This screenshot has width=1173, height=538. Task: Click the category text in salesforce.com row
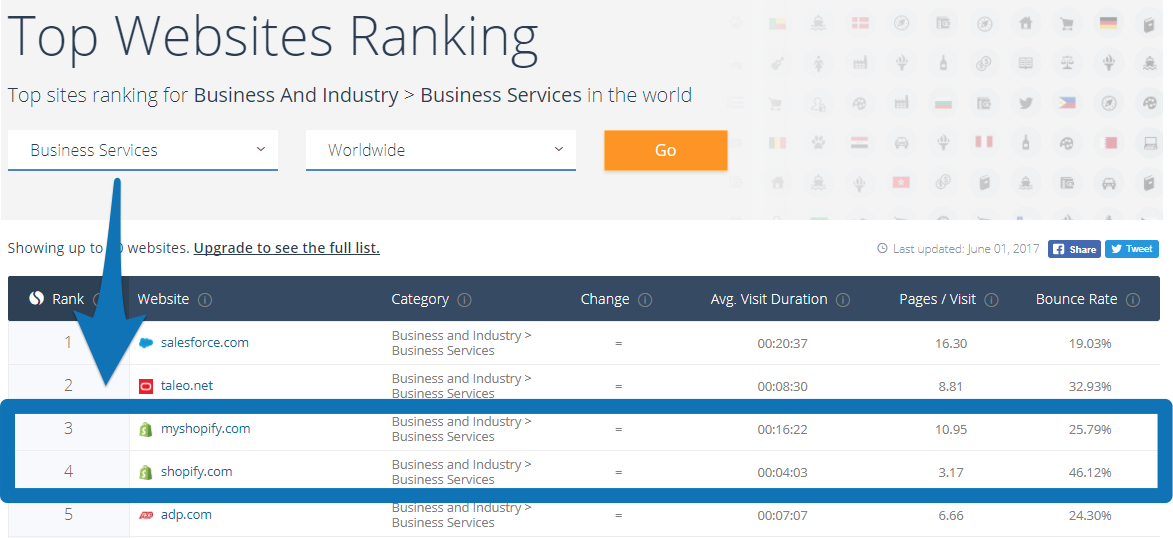click(462, 343)
